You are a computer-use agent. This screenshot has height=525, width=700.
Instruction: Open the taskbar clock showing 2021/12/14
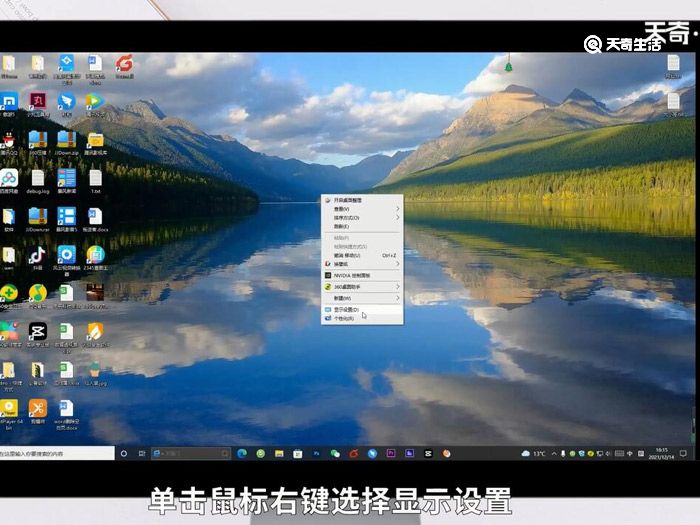click(661, 454)
